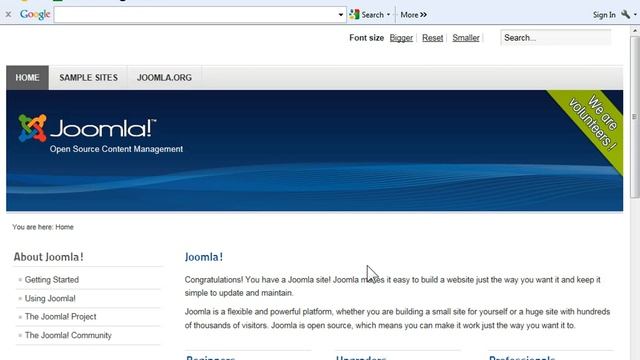Click the Joomla! article heading

point(204,257)
